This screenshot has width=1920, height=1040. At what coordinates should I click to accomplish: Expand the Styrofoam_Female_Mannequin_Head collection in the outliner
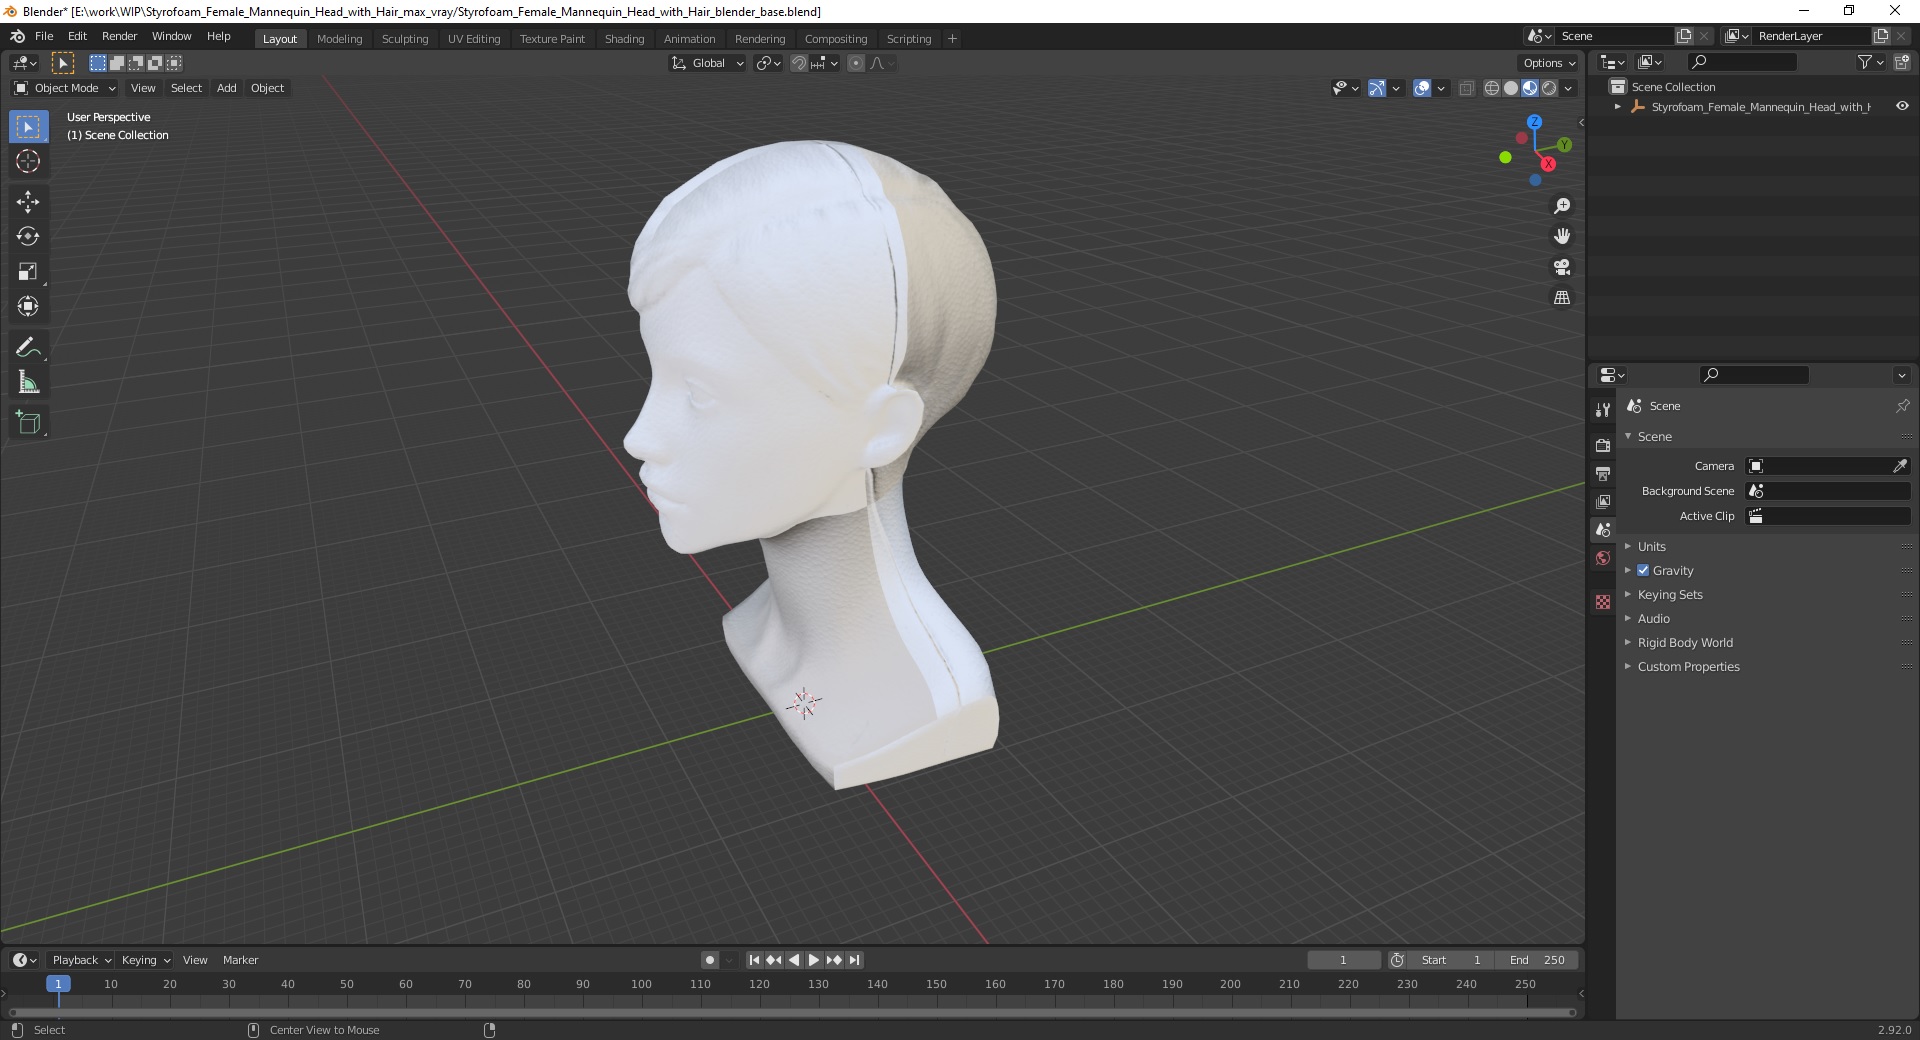click(1618, 106)
